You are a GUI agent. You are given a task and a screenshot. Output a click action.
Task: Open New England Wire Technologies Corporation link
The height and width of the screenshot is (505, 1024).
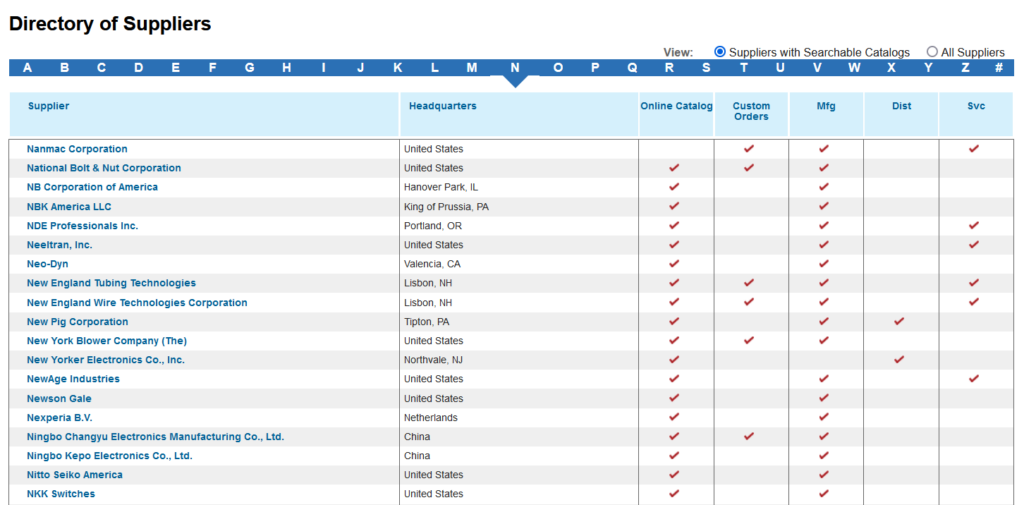pyautogui.click(x=137, y=302)
